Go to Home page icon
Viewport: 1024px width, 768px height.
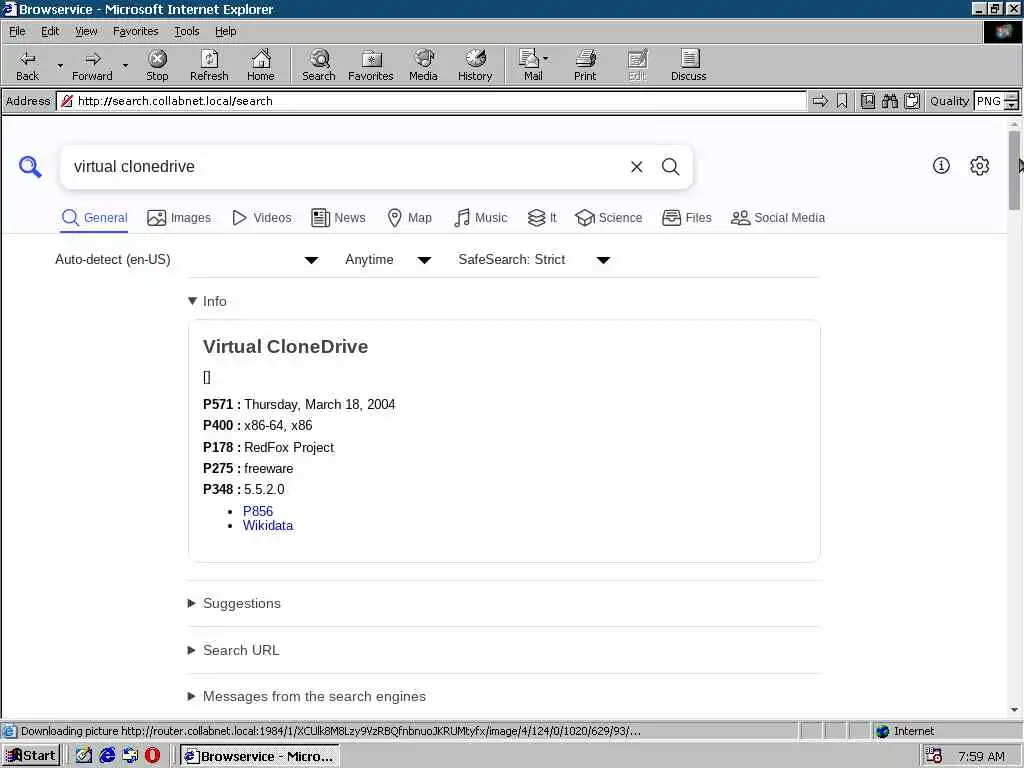point(261,65)
